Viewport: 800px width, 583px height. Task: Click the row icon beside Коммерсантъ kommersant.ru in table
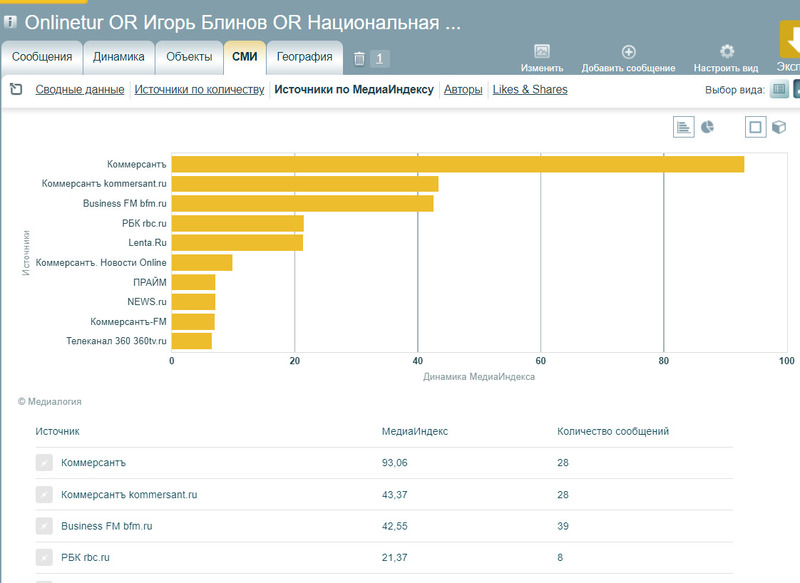[44, 494]
